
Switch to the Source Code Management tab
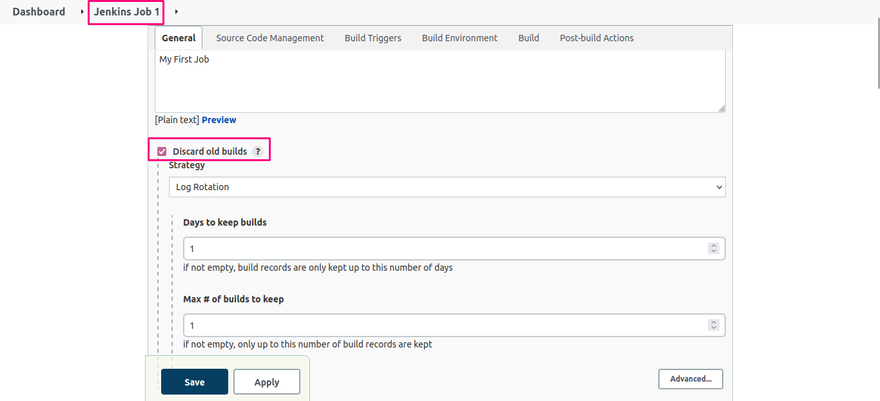coord(270,38)
